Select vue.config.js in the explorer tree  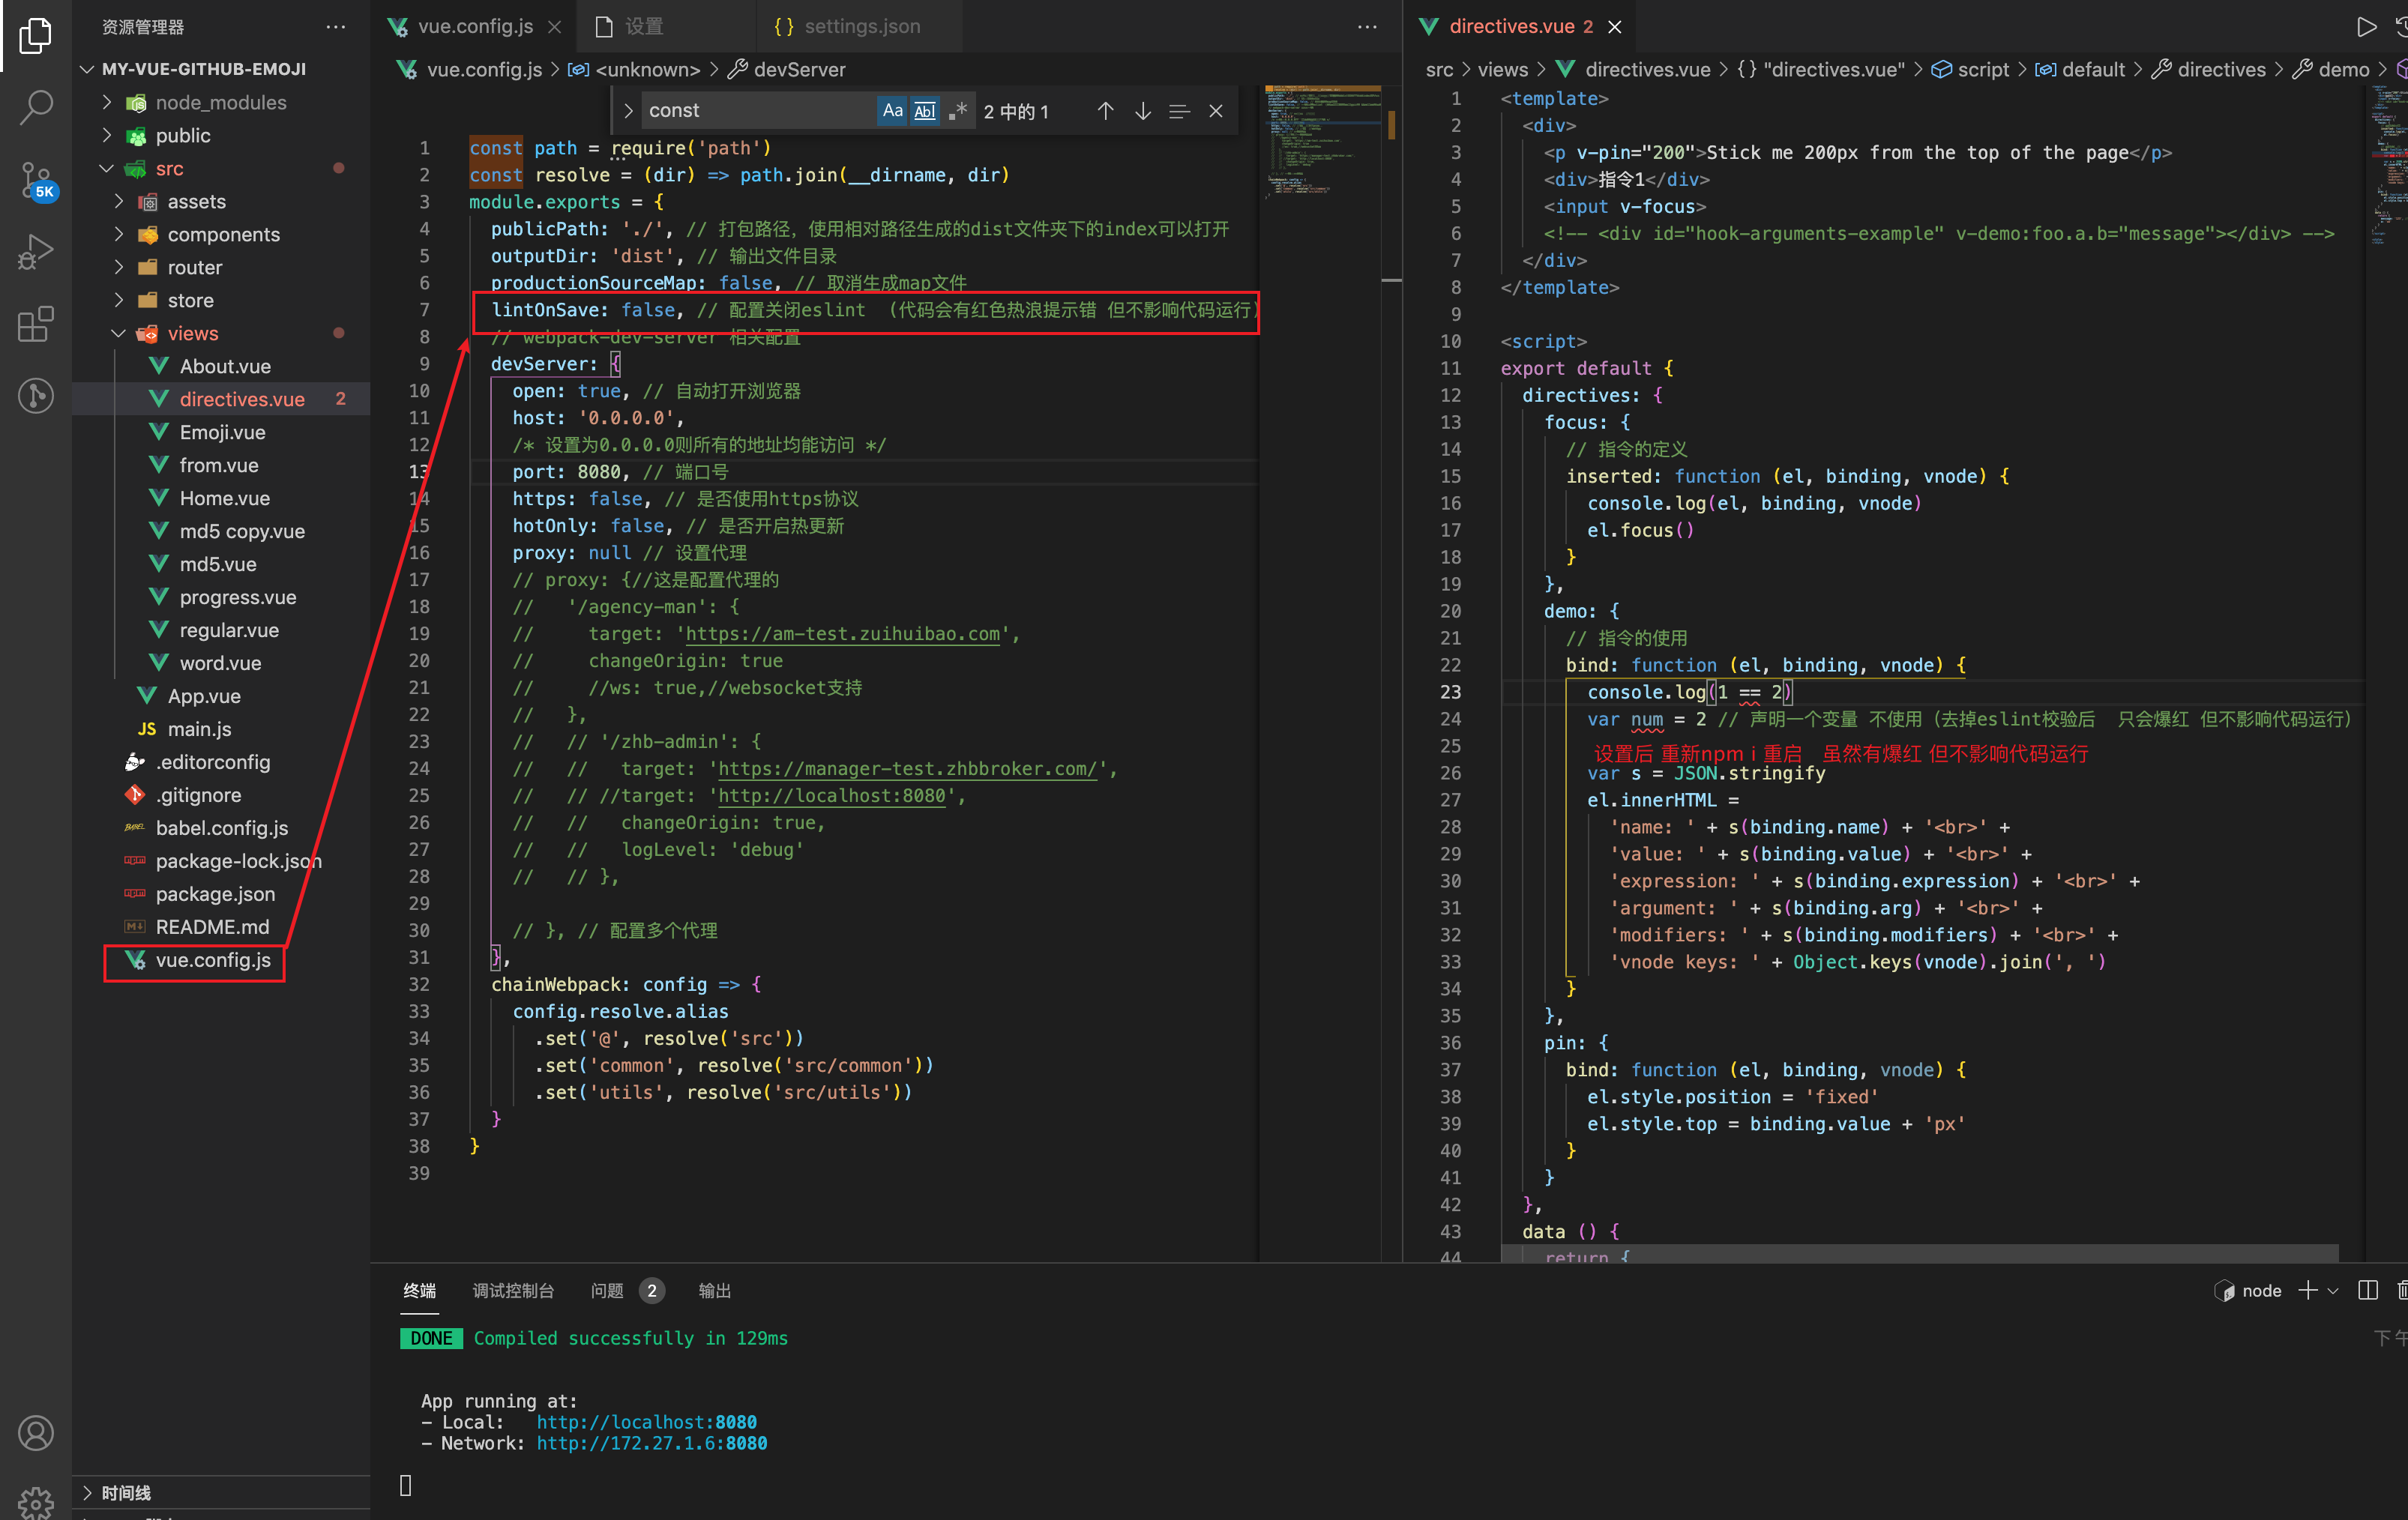(x=213, y=960)
